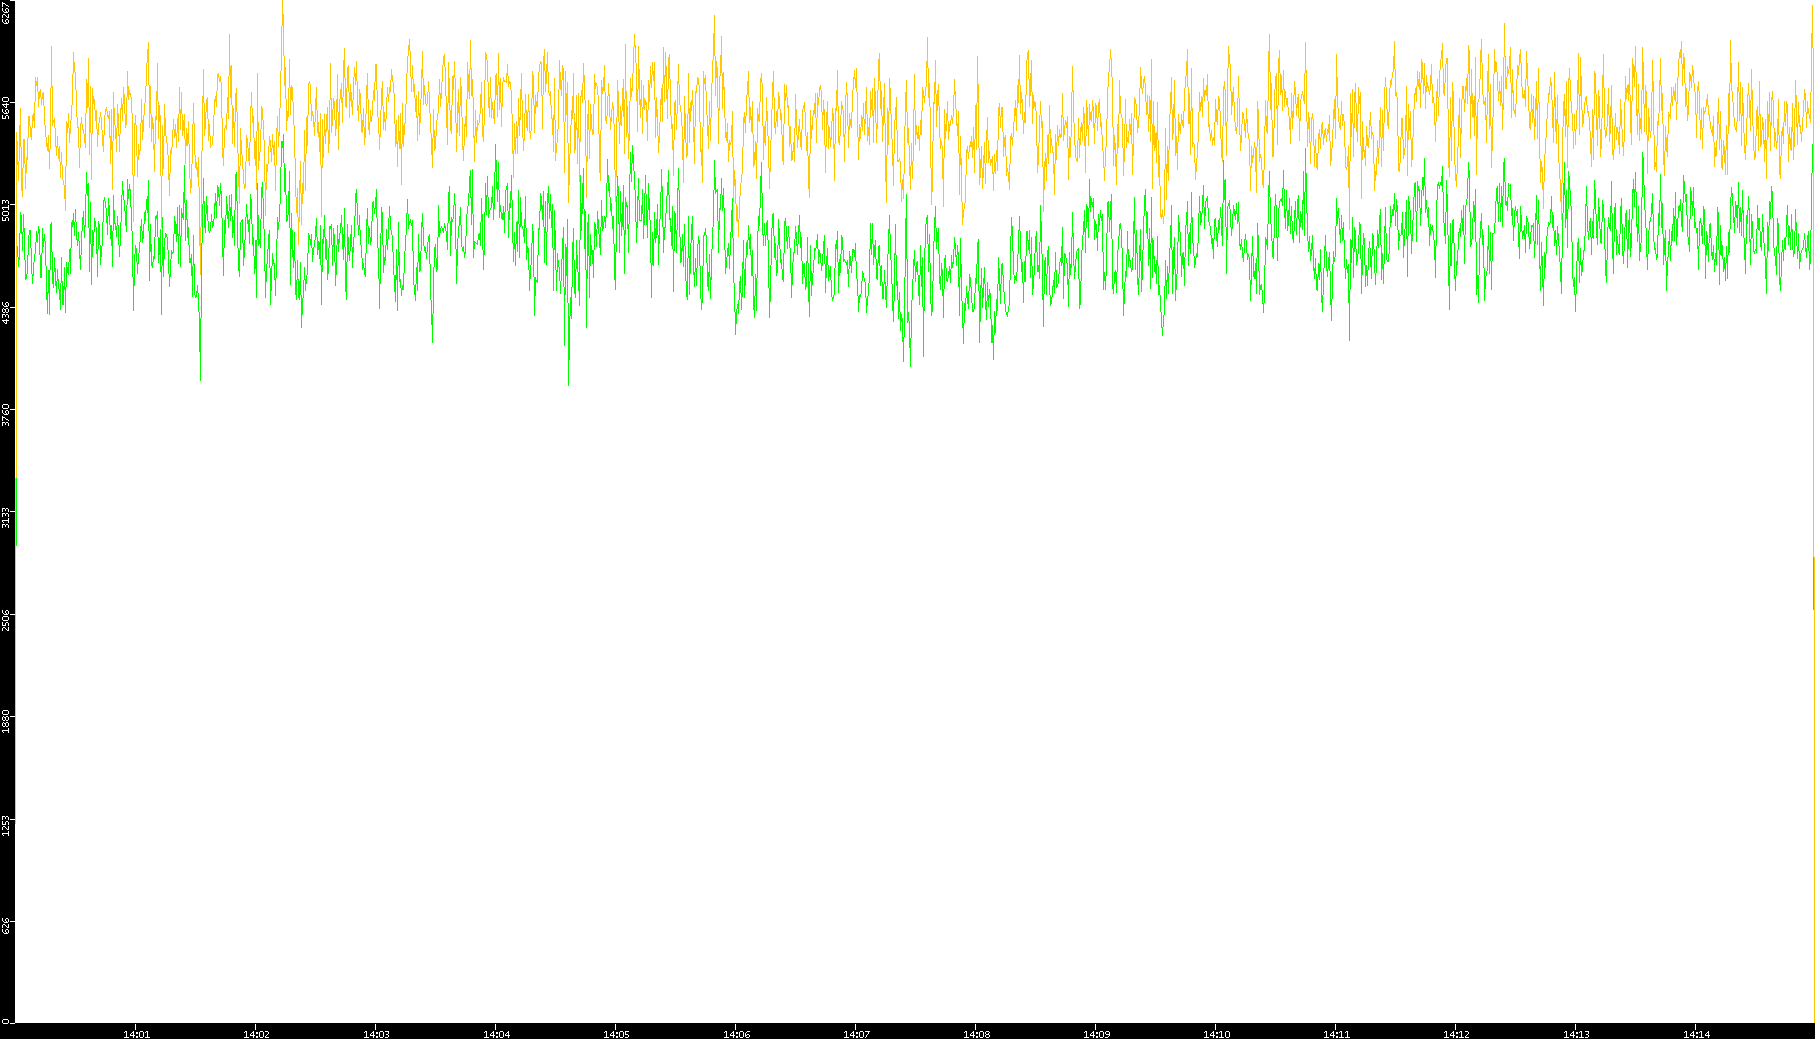Select the 14:06 time marker
This screenshot has width=1815, height=1039.
736,1033
